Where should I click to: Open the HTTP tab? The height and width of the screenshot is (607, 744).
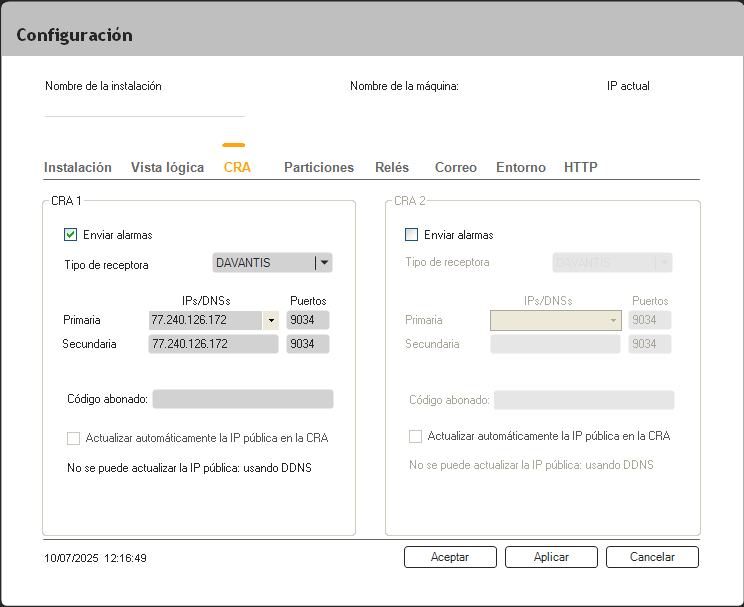pos(581,168)
